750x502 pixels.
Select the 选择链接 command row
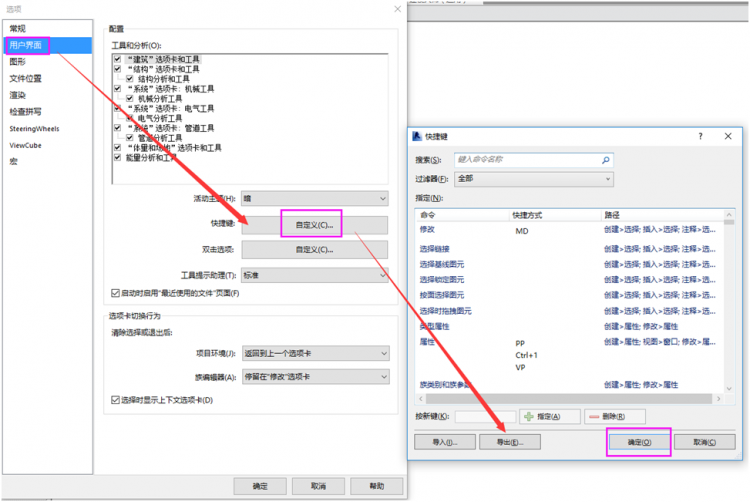click(569, 249)
